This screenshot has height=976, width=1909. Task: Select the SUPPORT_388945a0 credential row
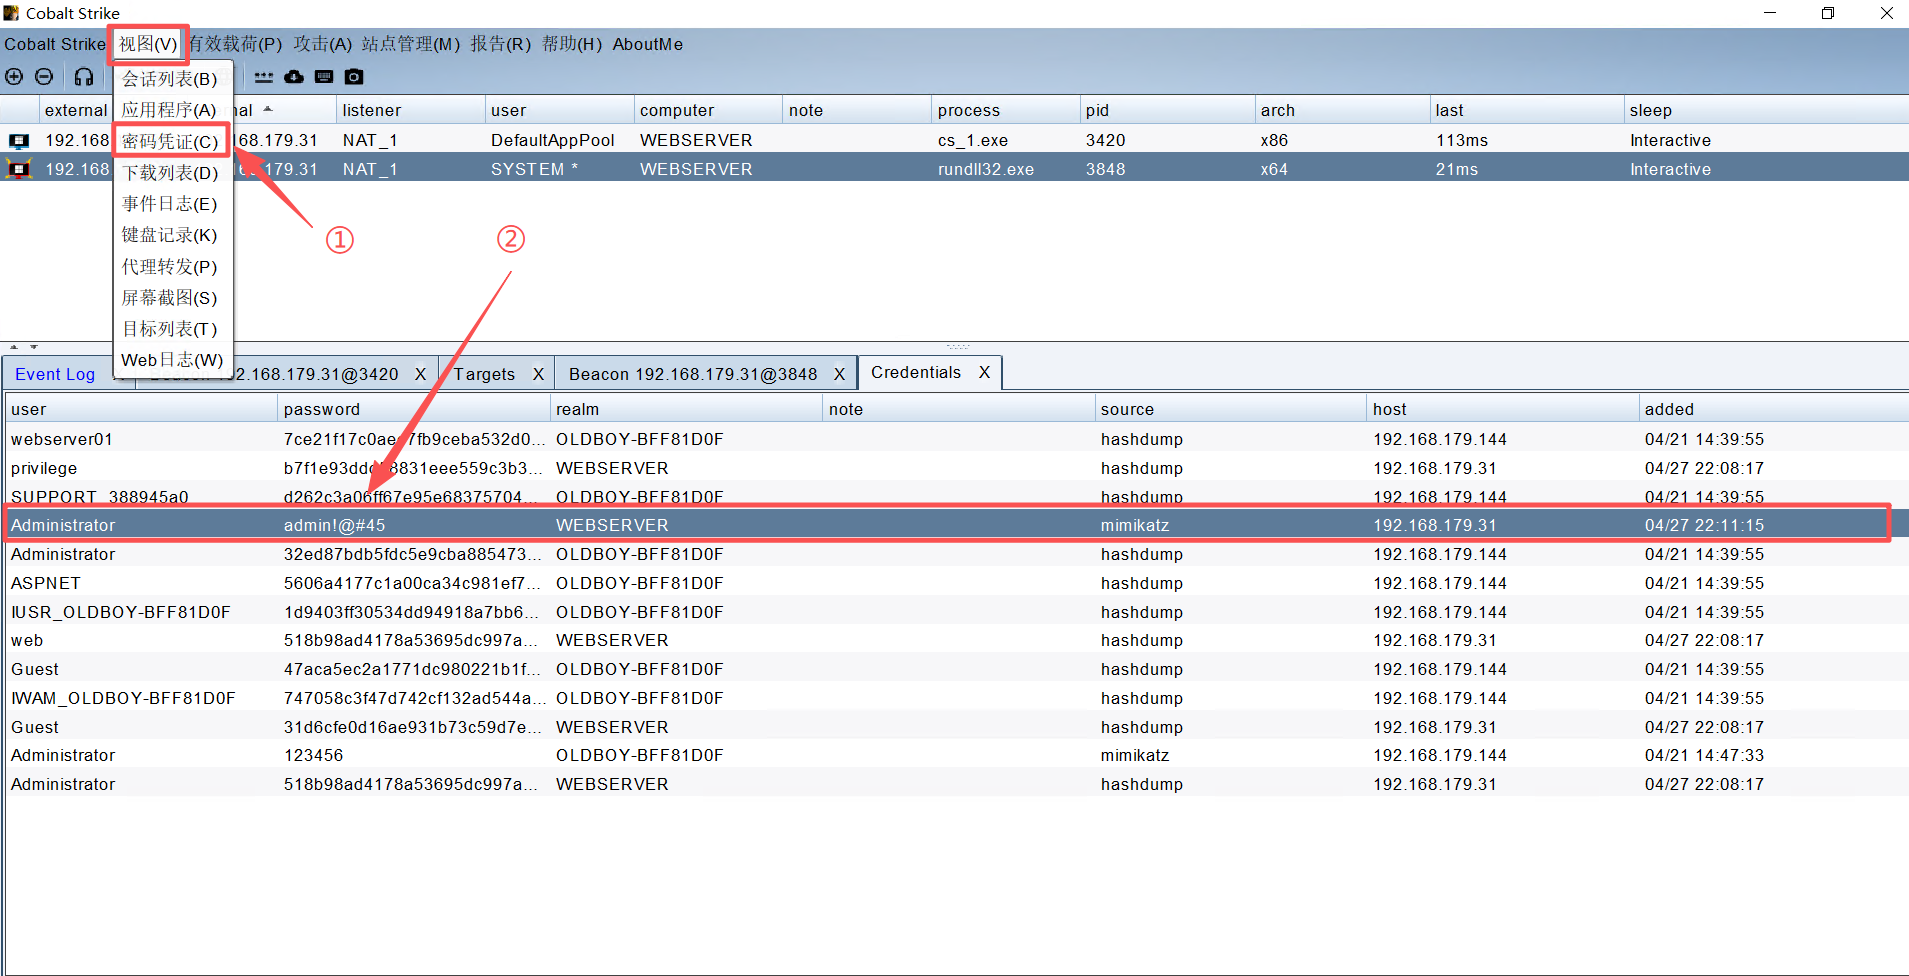click(x=956, y=496)
